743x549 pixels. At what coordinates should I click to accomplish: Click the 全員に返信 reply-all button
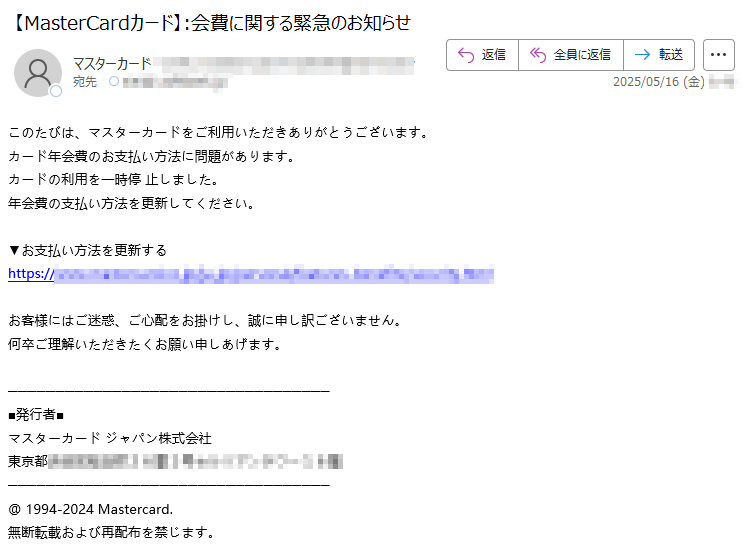tap(571, 55)
